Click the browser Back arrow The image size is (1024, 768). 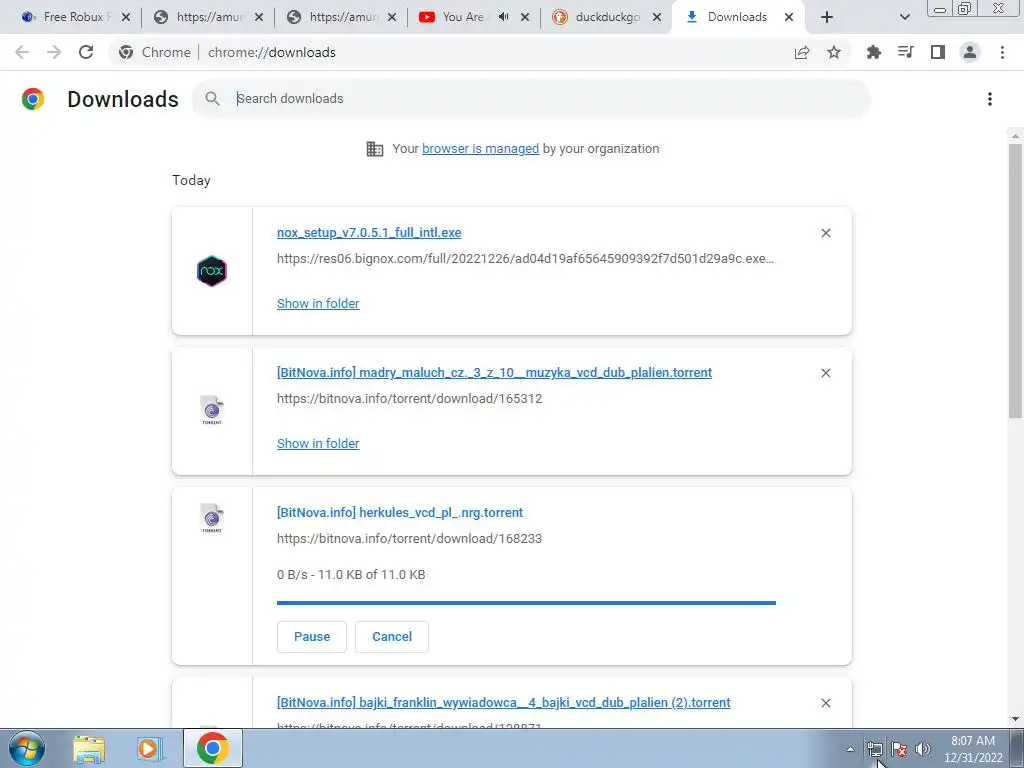point(22,52)
